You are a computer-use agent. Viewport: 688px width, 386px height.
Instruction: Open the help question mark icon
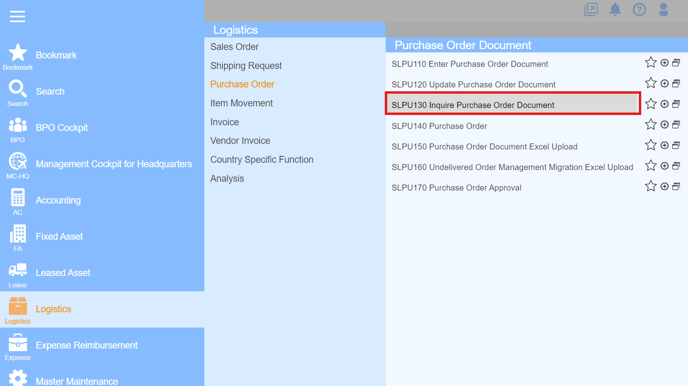639,9
